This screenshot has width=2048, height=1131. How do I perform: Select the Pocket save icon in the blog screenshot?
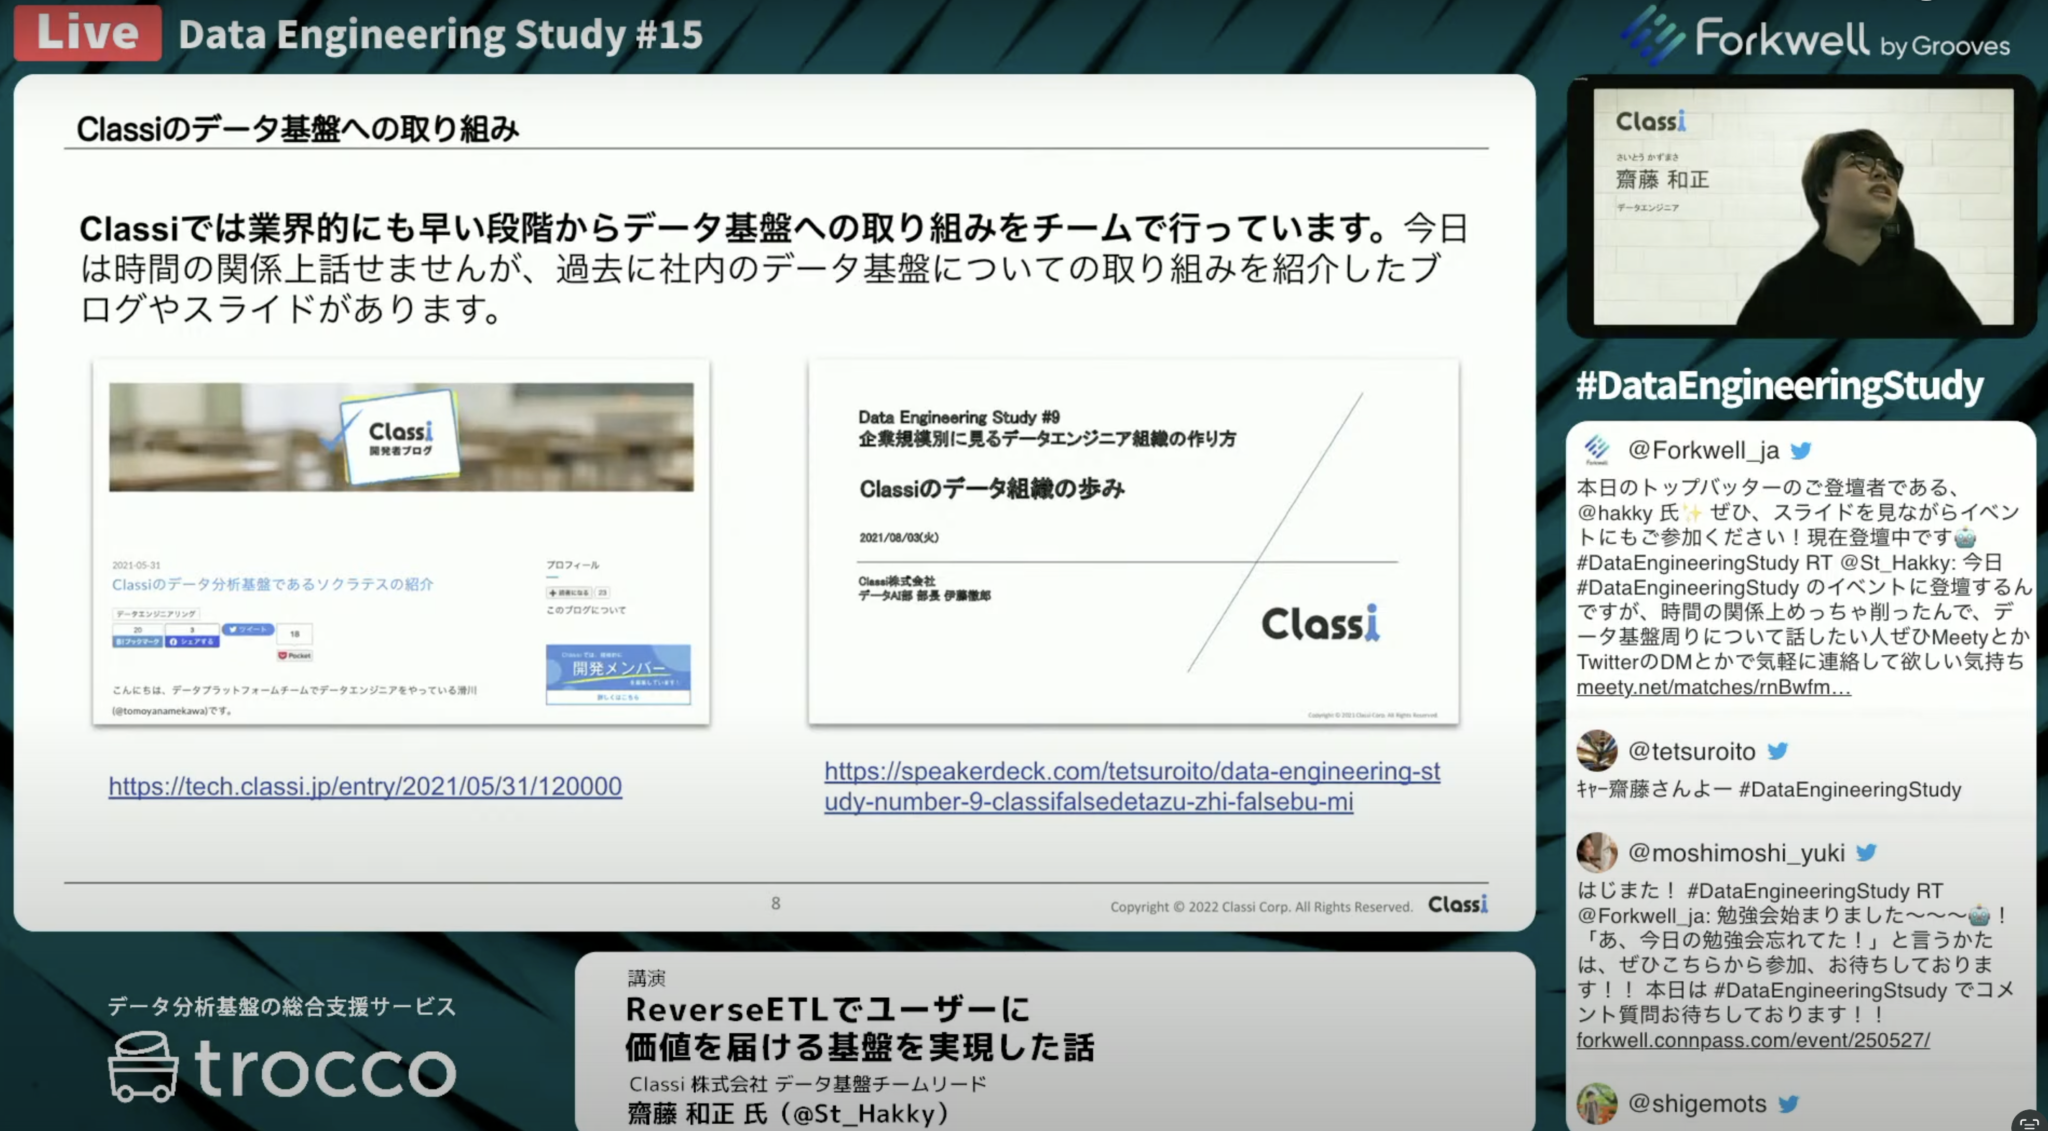295,655
